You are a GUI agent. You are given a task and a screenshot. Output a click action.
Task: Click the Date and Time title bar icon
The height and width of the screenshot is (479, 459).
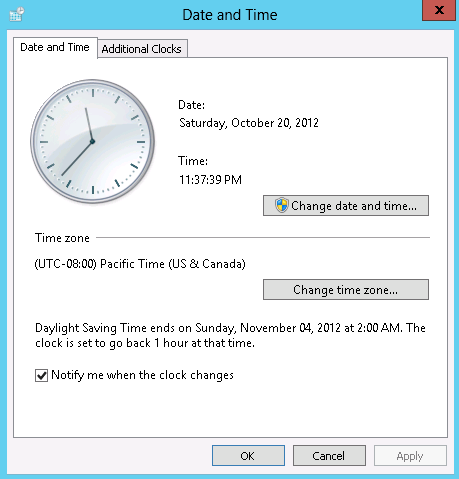(17, 15)
